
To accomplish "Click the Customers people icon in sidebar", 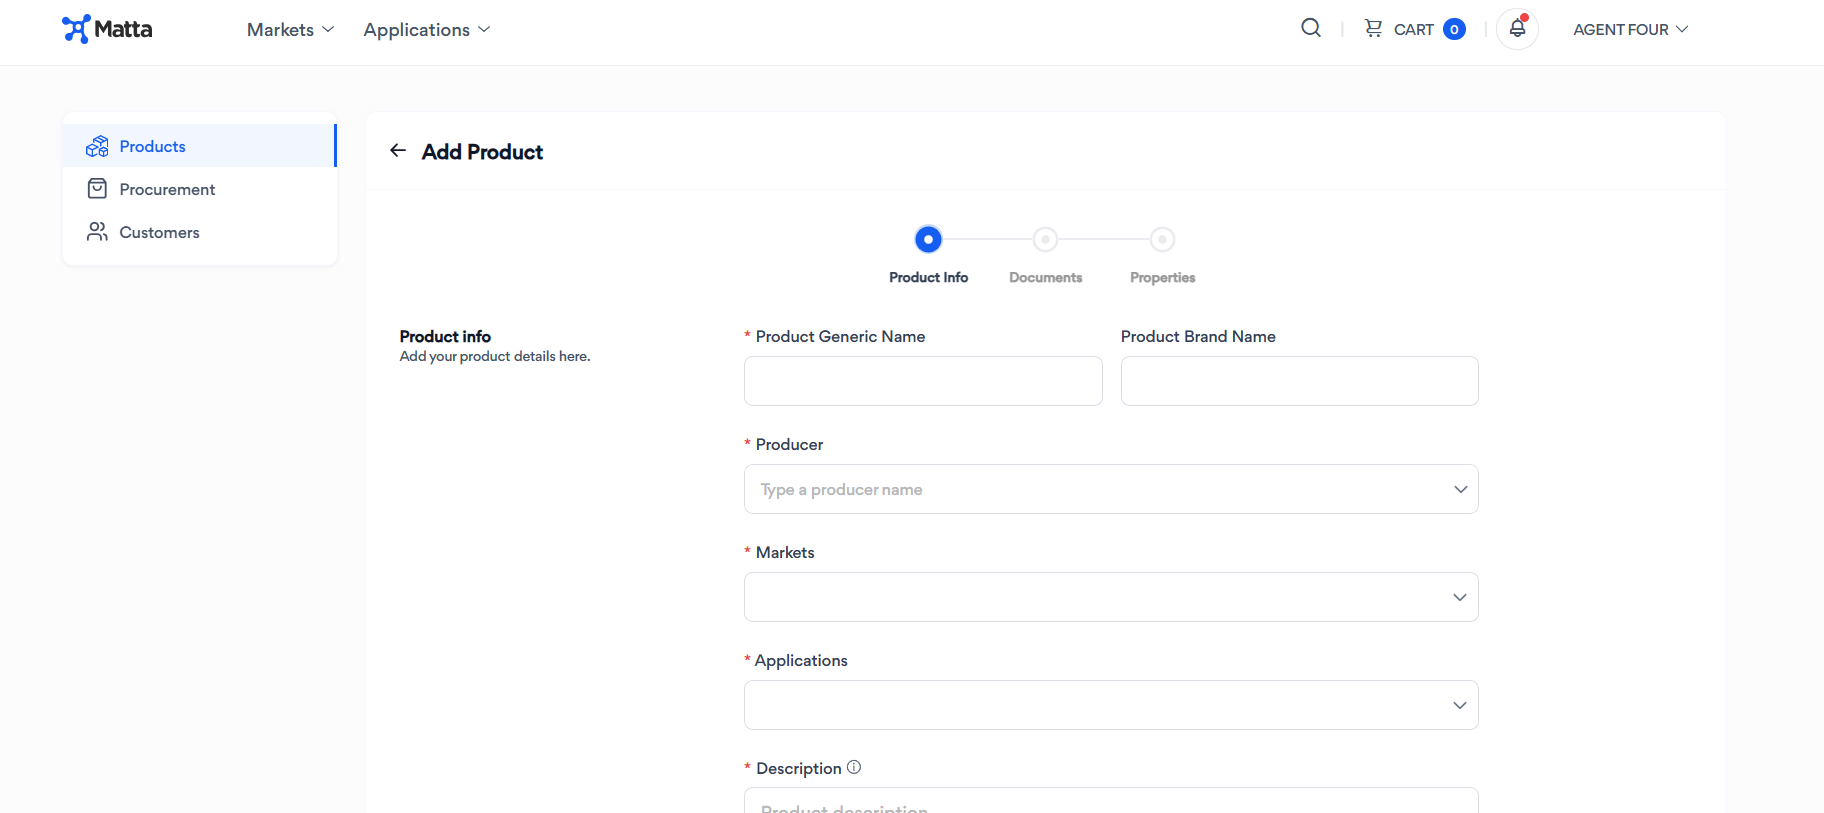I will (x=97, y=232).
